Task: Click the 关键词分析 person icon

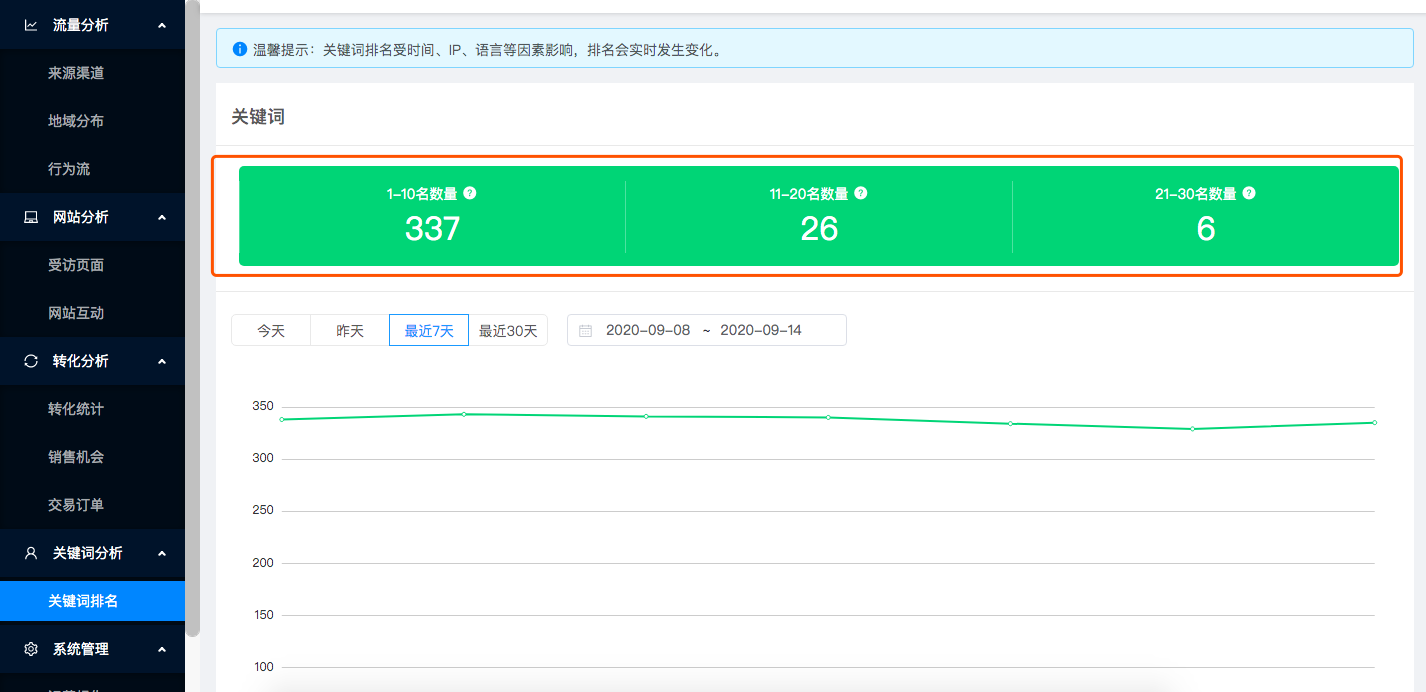Action: [31, 553]
